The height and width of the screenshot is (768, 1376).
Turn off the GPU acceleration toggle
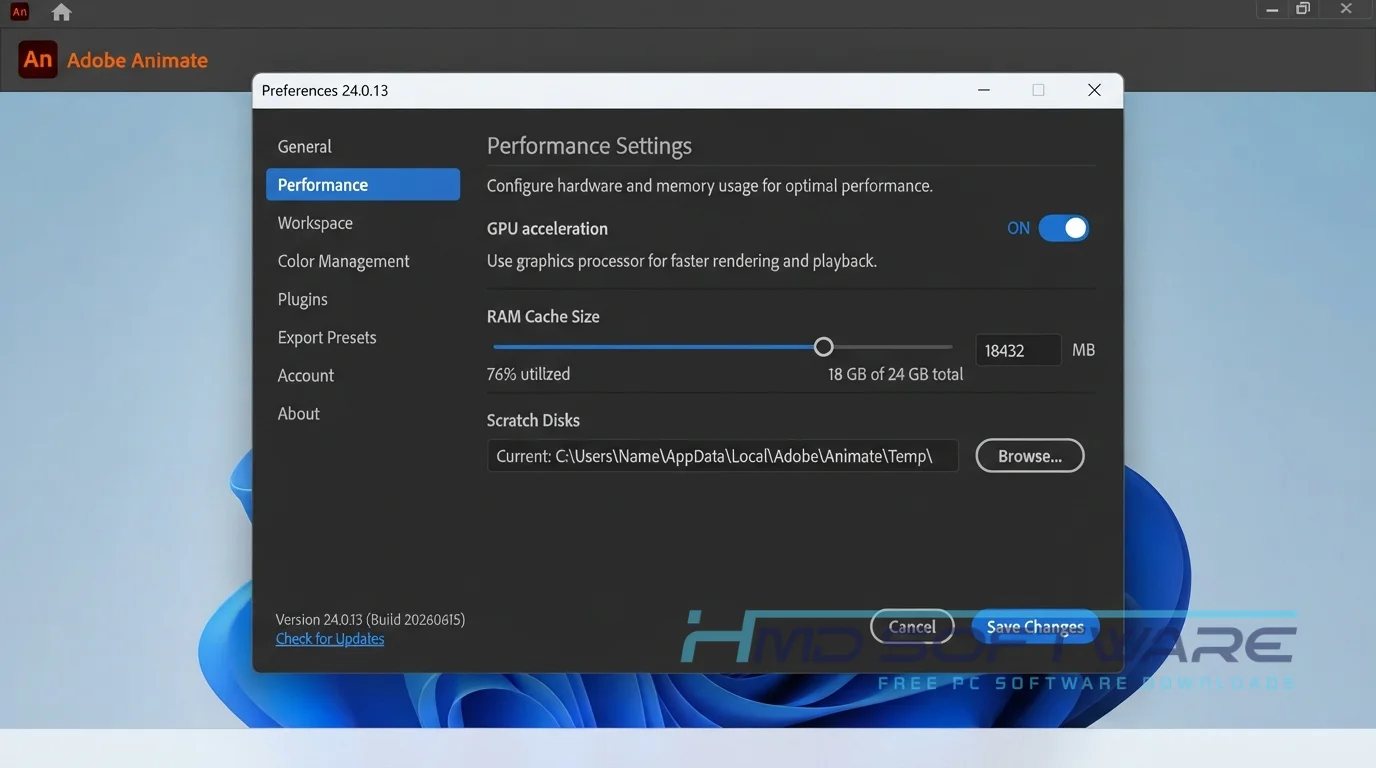click(1063, 228)
